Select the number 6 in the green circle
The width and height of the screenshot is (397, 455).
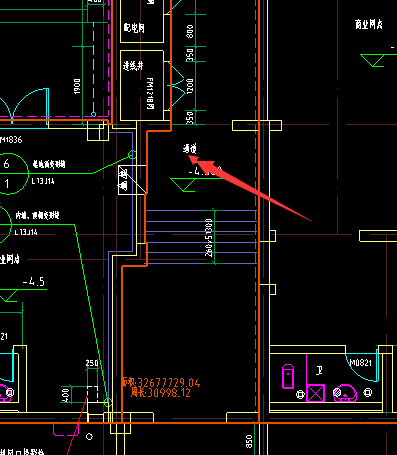tap(6, 164)
